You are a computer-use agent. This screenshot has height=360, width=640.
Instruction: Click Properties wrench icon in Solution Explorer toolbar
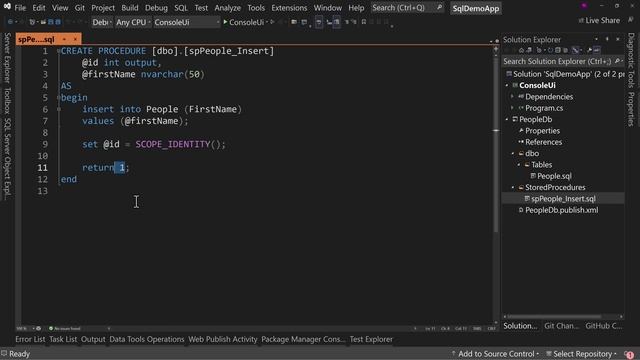(x=589, y=50)
